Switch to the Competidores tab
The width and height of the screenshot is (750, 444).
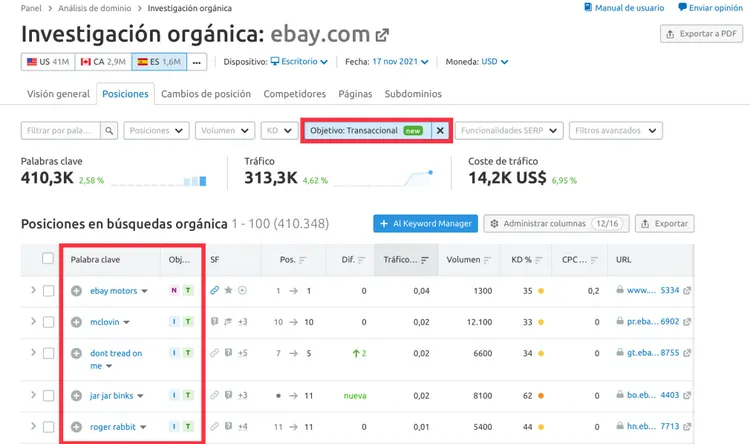(295, 94)
